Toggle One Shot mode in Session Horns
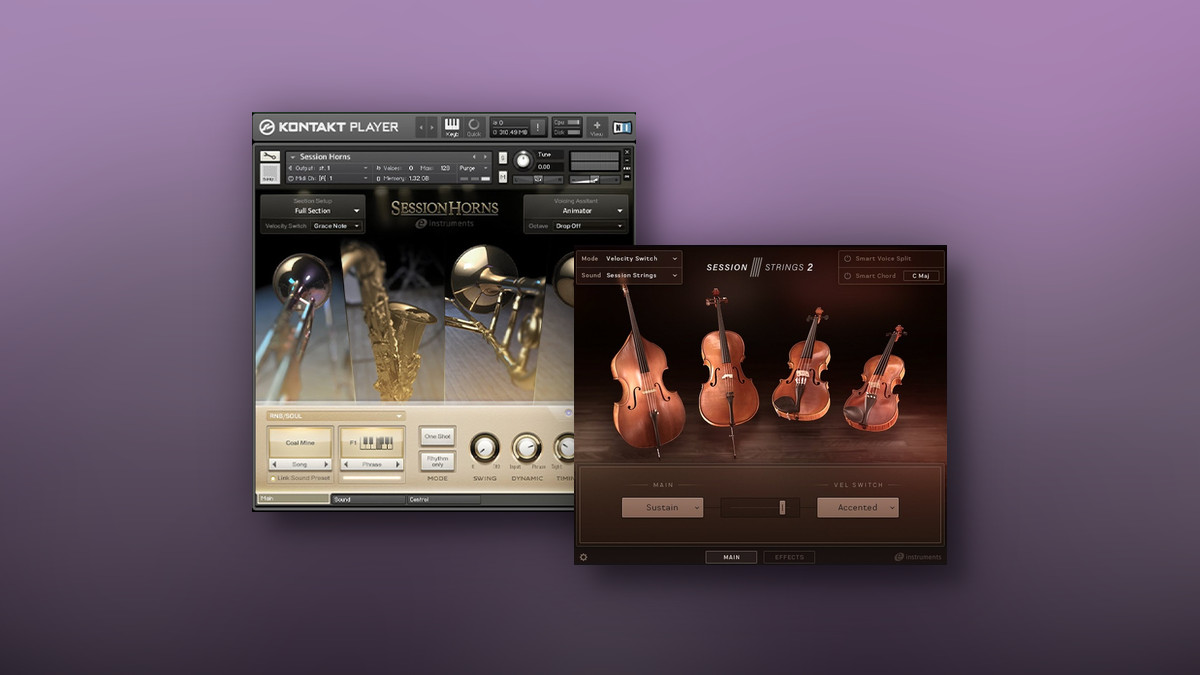 click(437, 436)
